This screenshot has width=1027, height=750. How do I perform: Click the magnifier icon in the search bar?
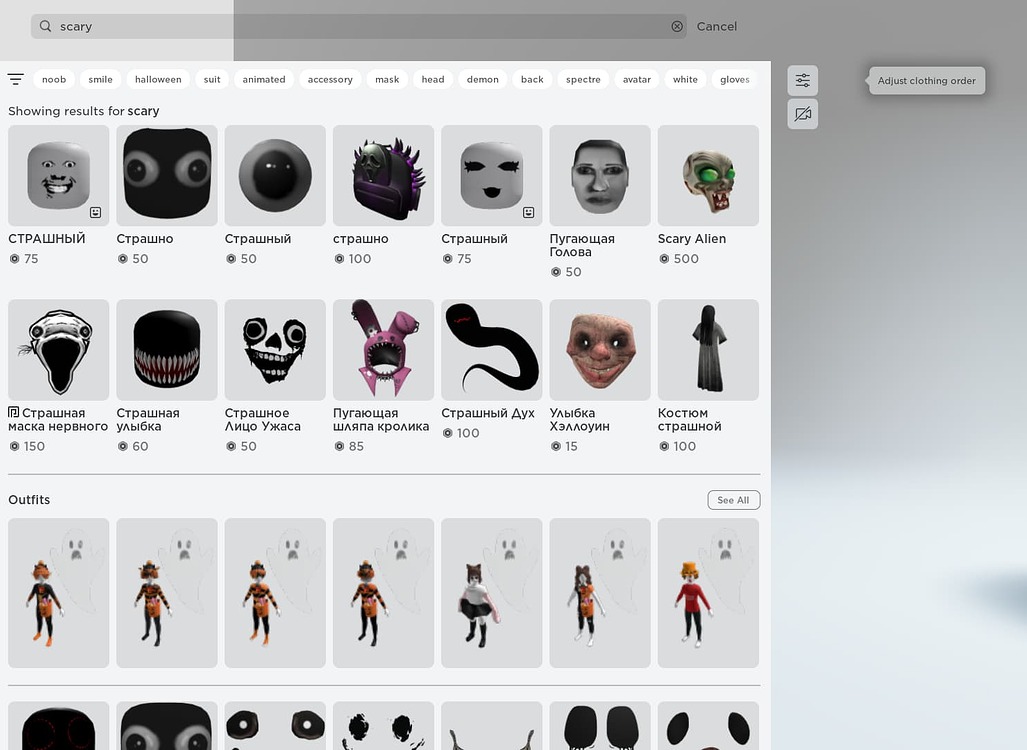point(45,26)
